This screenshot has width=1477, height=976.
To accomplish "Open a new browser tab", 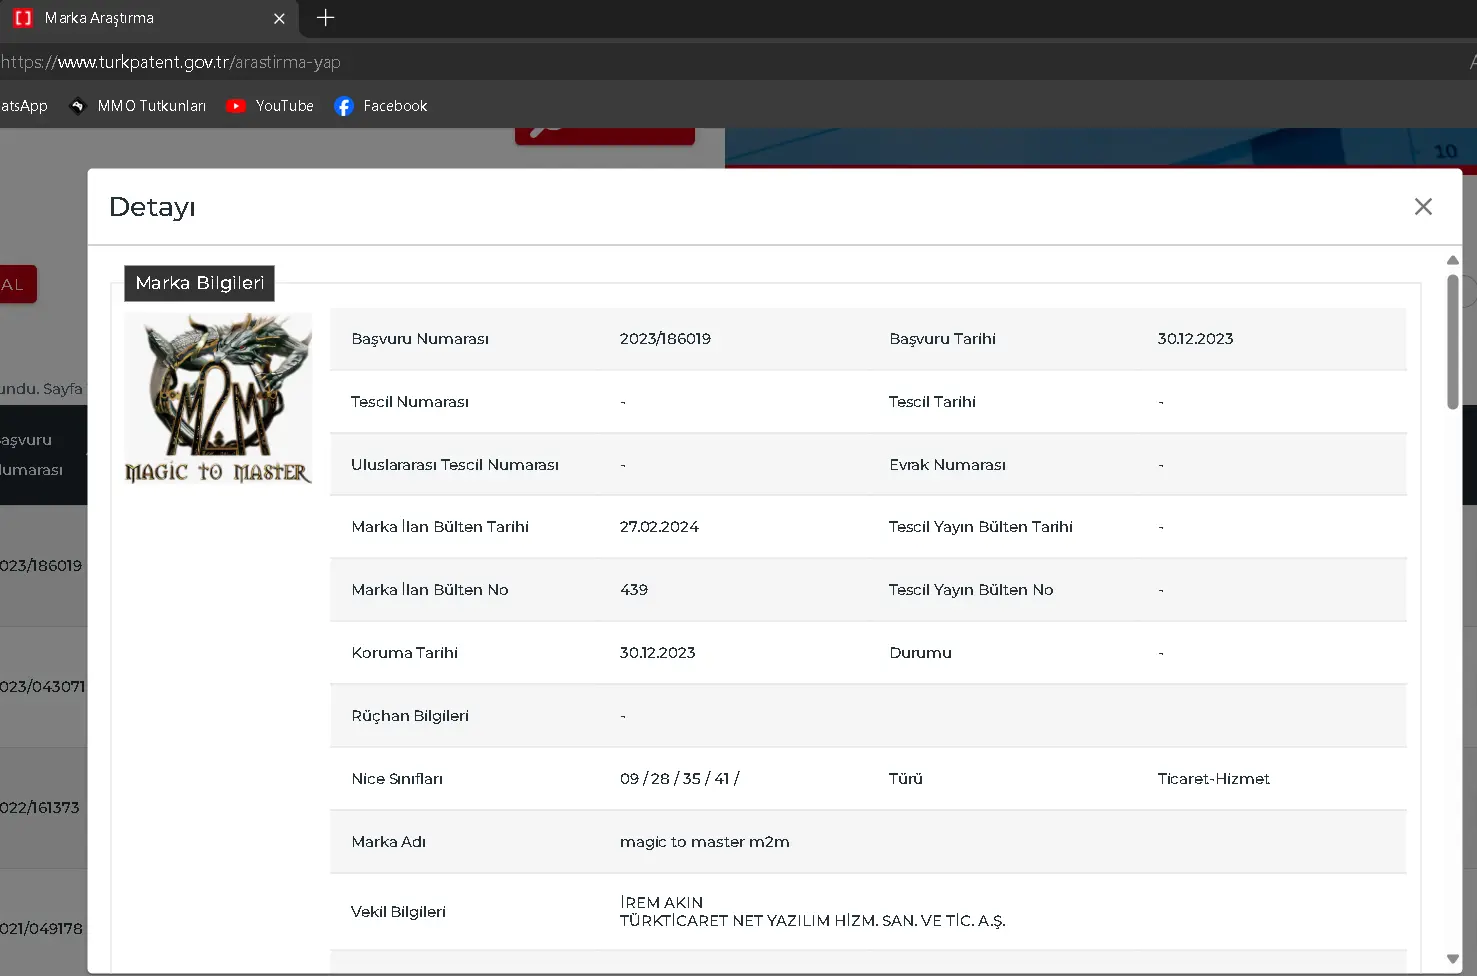I will point(325,18).
